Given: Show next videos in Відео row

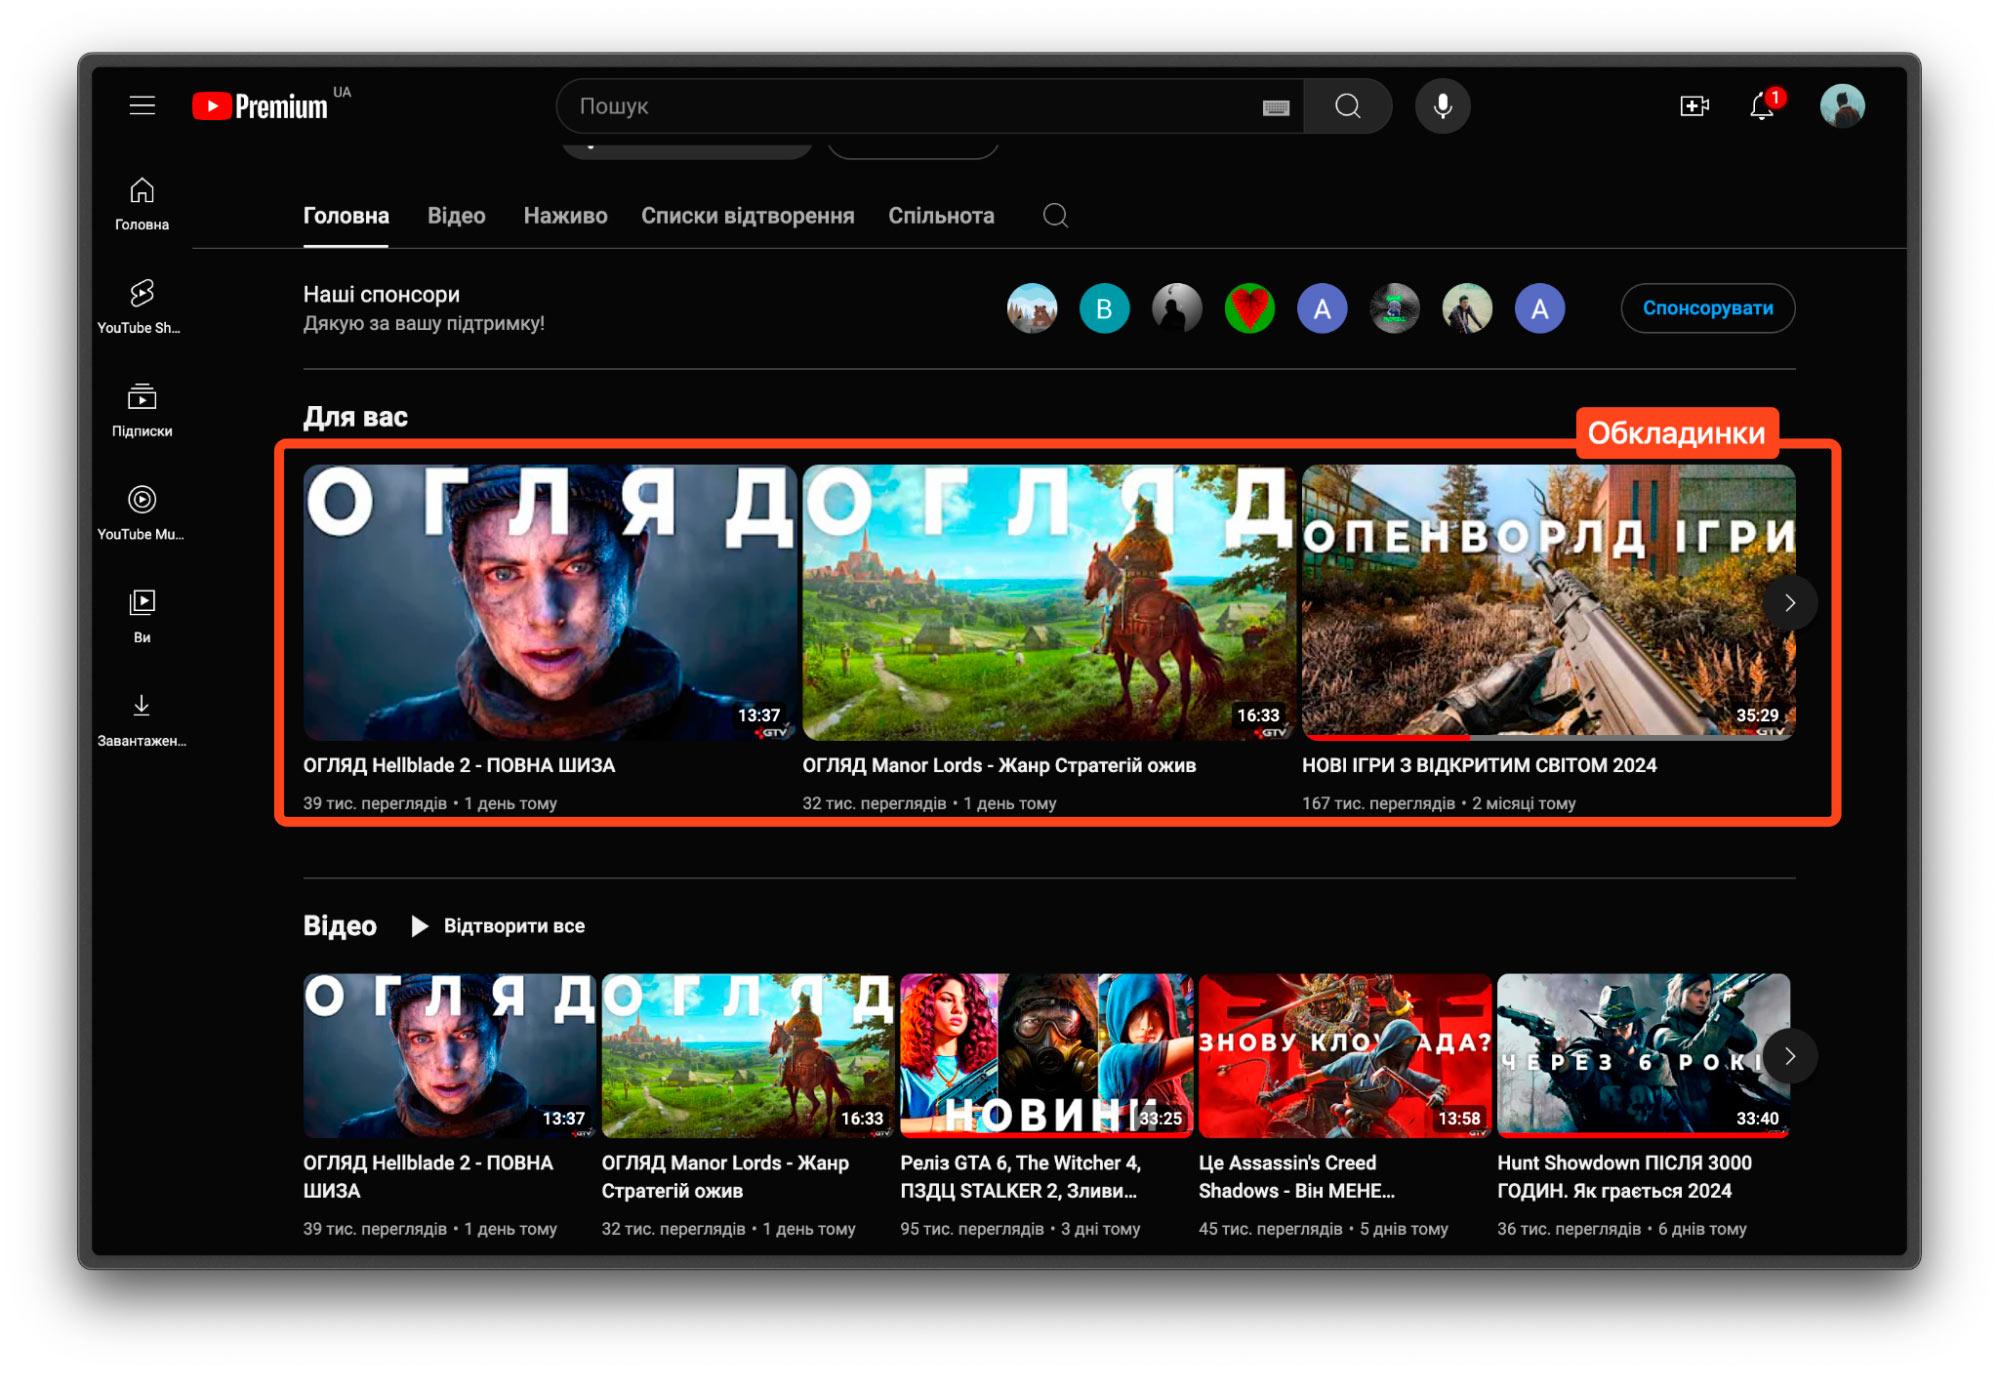Looking at the screenshot, I should pyautogui.click(x=1789, y=1056).
